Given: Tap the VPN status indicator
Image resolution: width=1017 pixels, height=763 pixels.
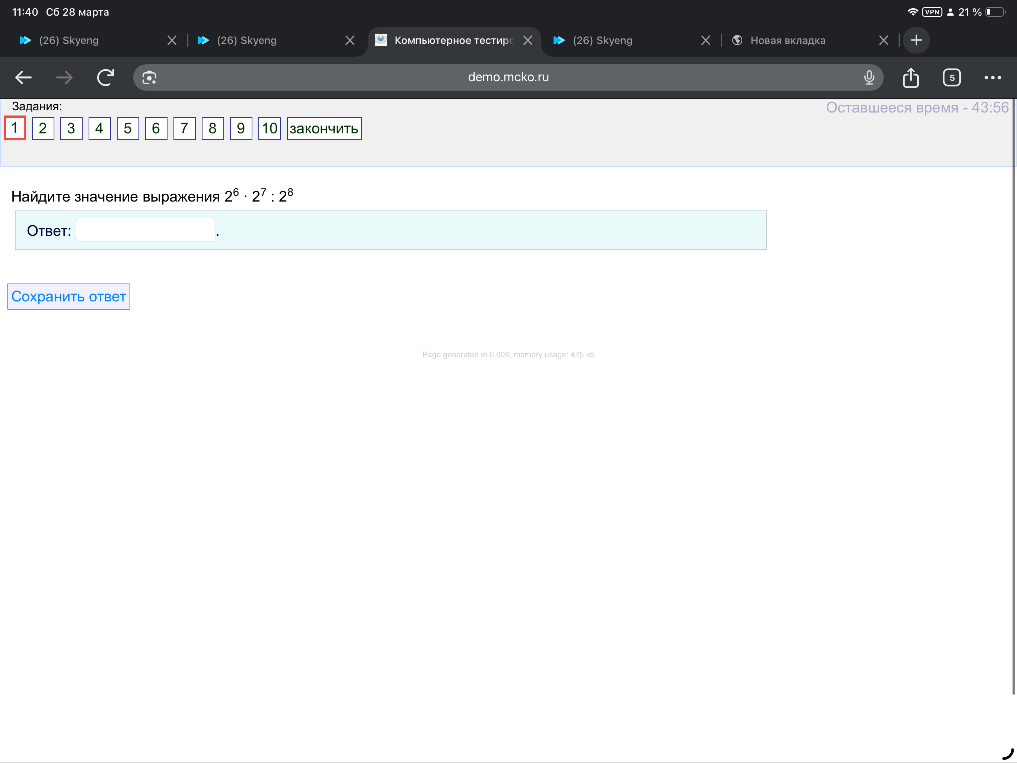Looking at the screenshot, I should point(932,12).
